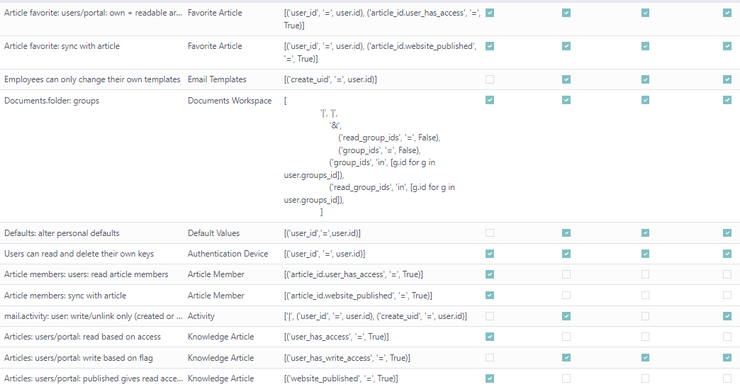Toggle the second checkbox in the Activity row

pyautogui.click(x=566, y=316)
